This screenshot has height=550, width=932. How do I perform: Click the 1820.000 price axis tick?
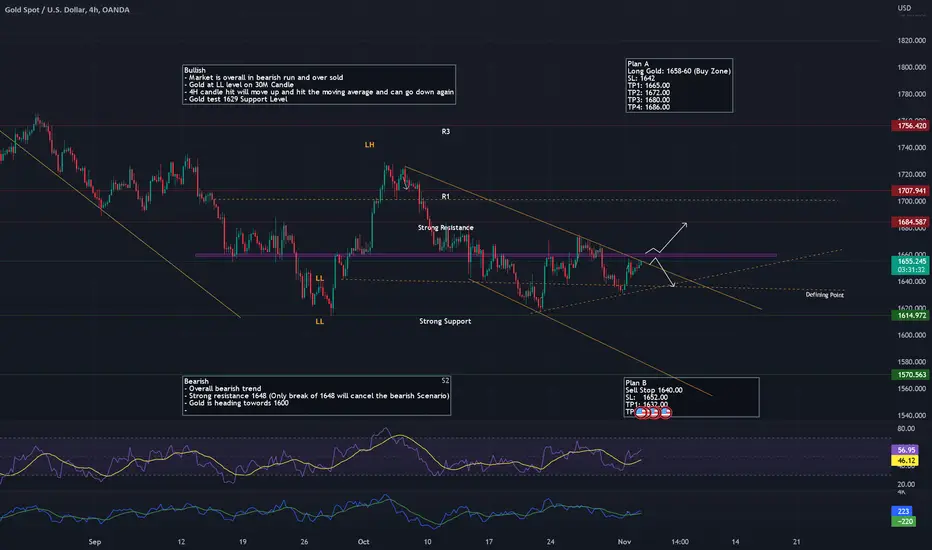(912, 40)
